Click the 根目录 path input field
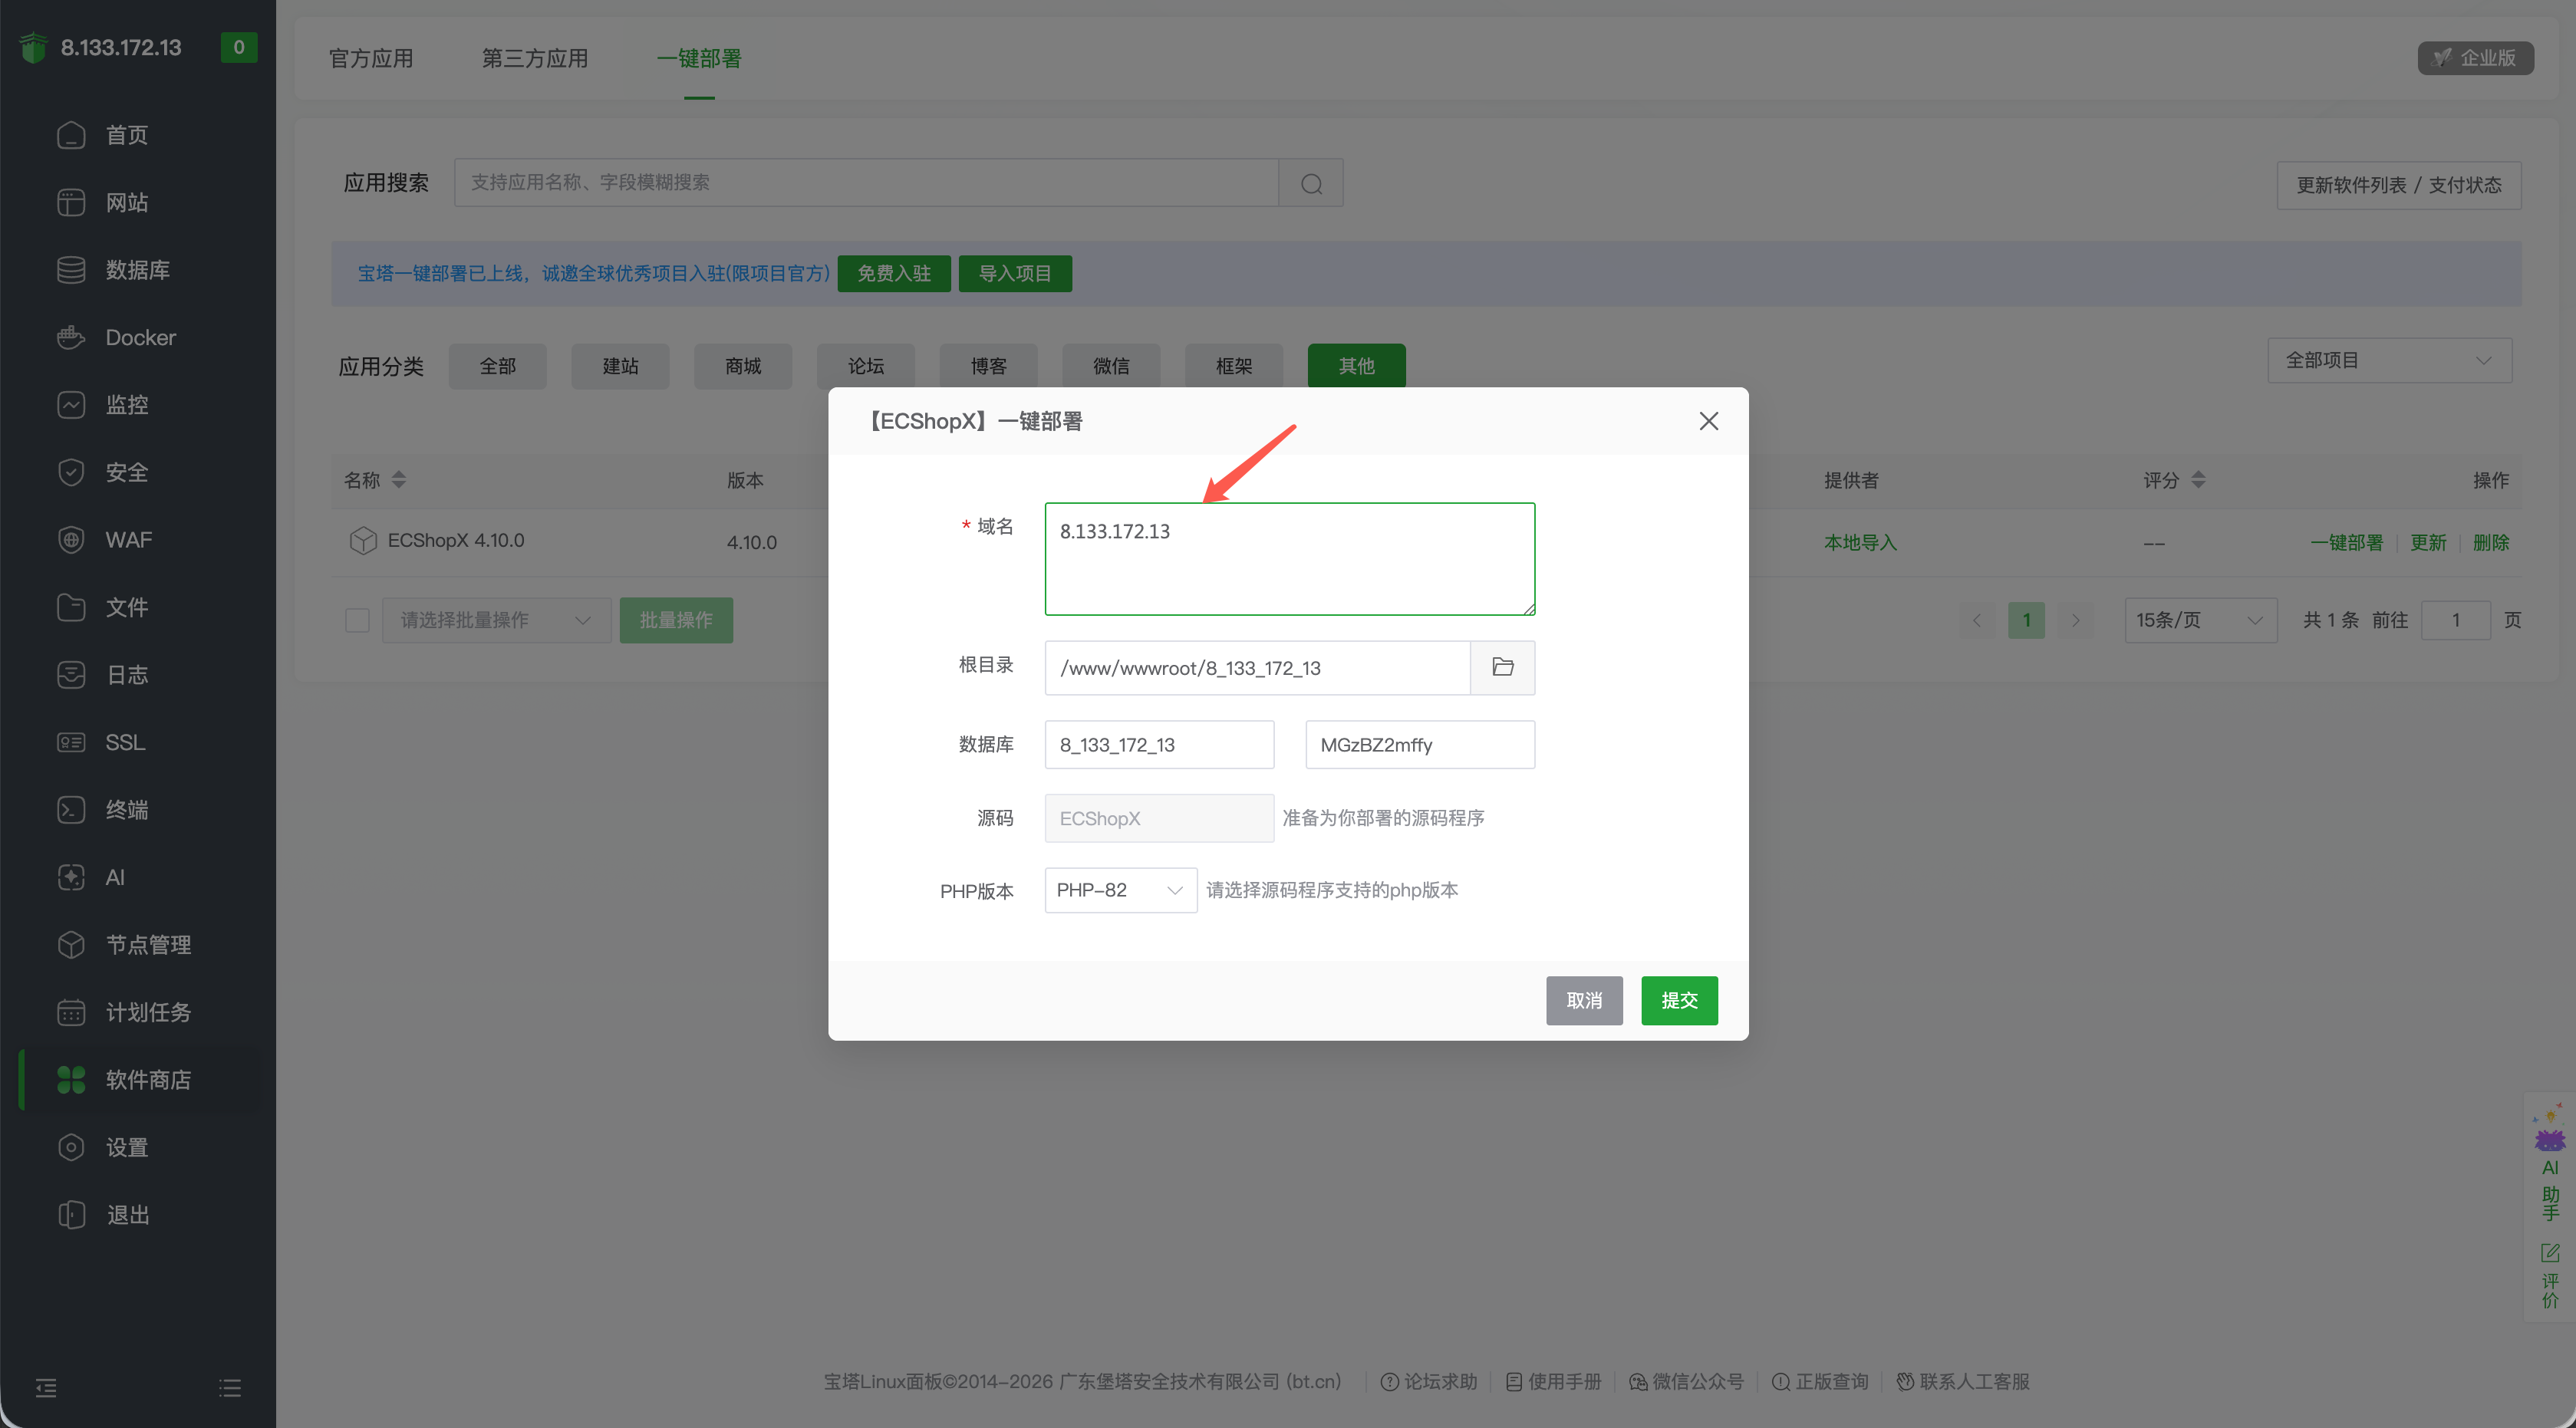2576x1428 pixels. pyautogui.click(x=1257, y=667)
